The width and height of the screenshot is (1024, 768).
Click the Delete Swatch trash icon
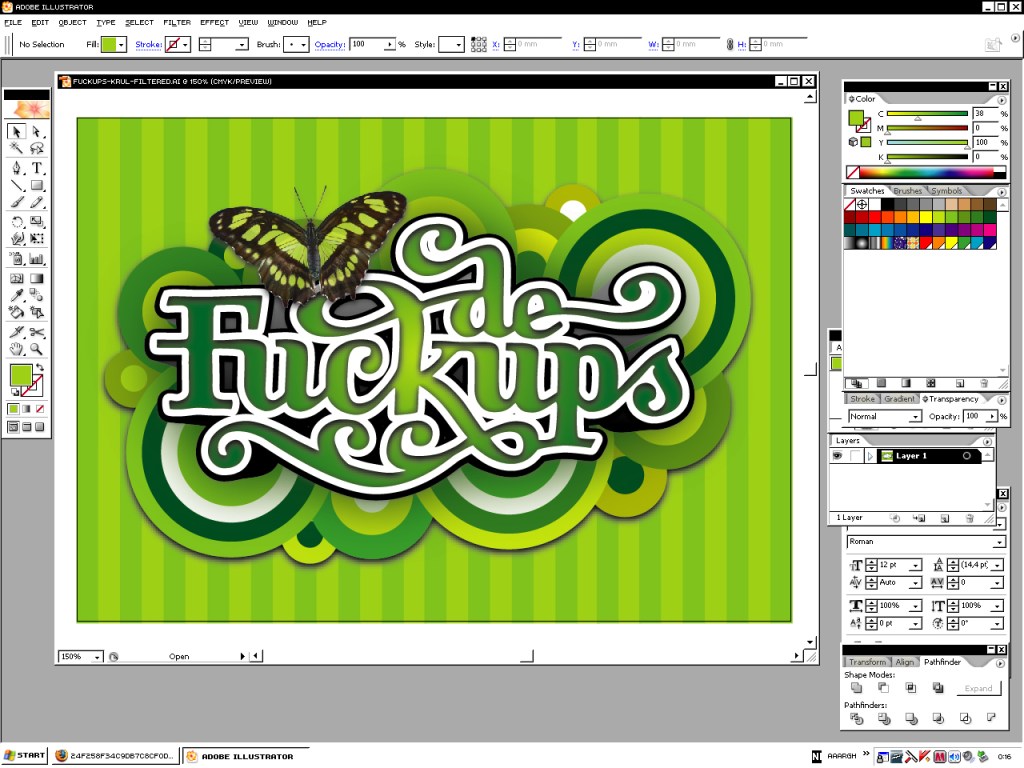click(x=984, y=383)
